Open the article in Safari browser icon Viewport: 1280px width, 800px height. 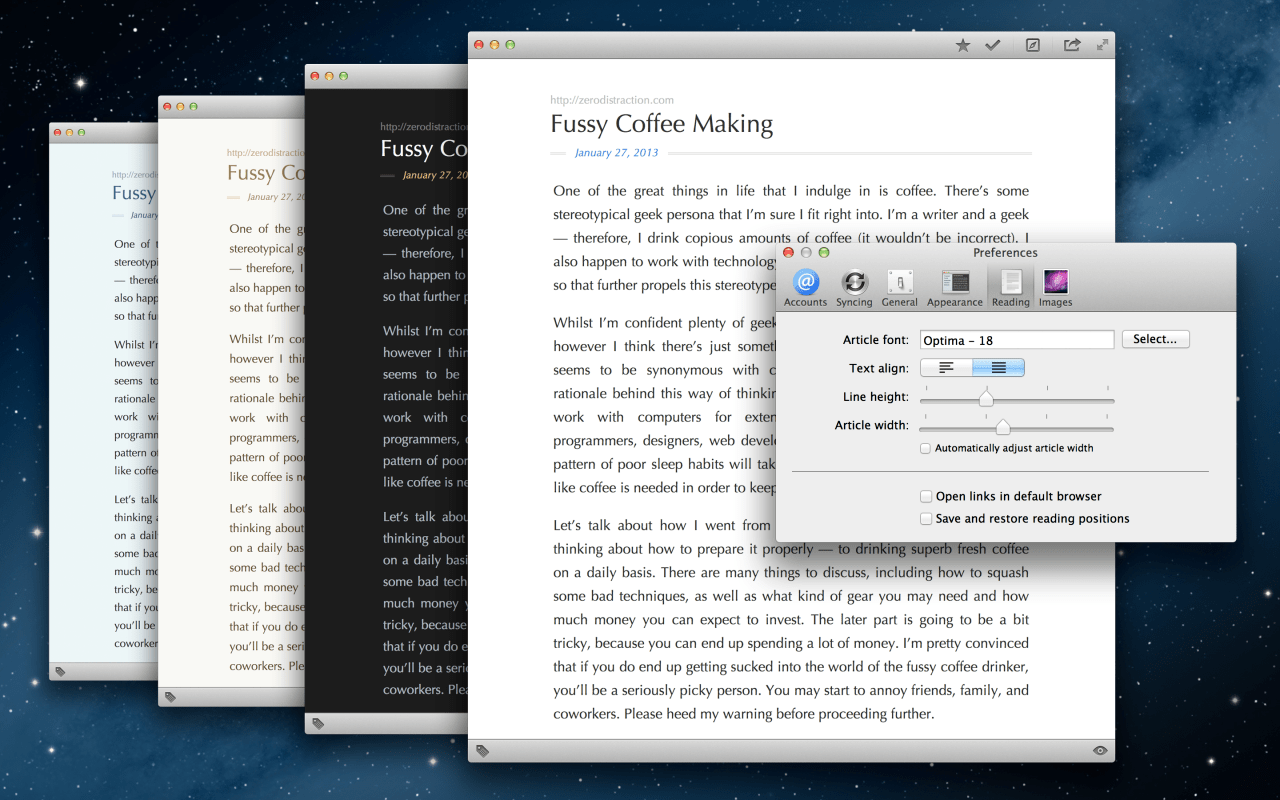point(1031,45)
